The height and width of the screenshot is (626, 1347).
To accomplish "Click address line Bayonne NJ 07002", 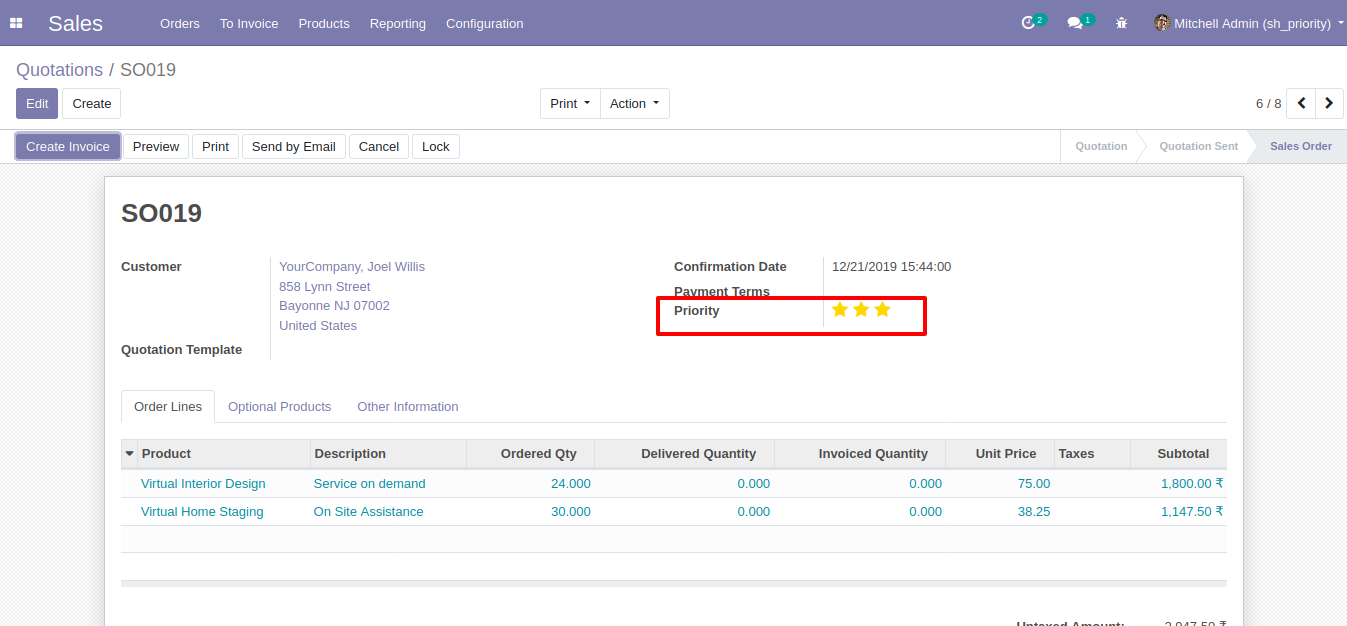I will 335,306.
